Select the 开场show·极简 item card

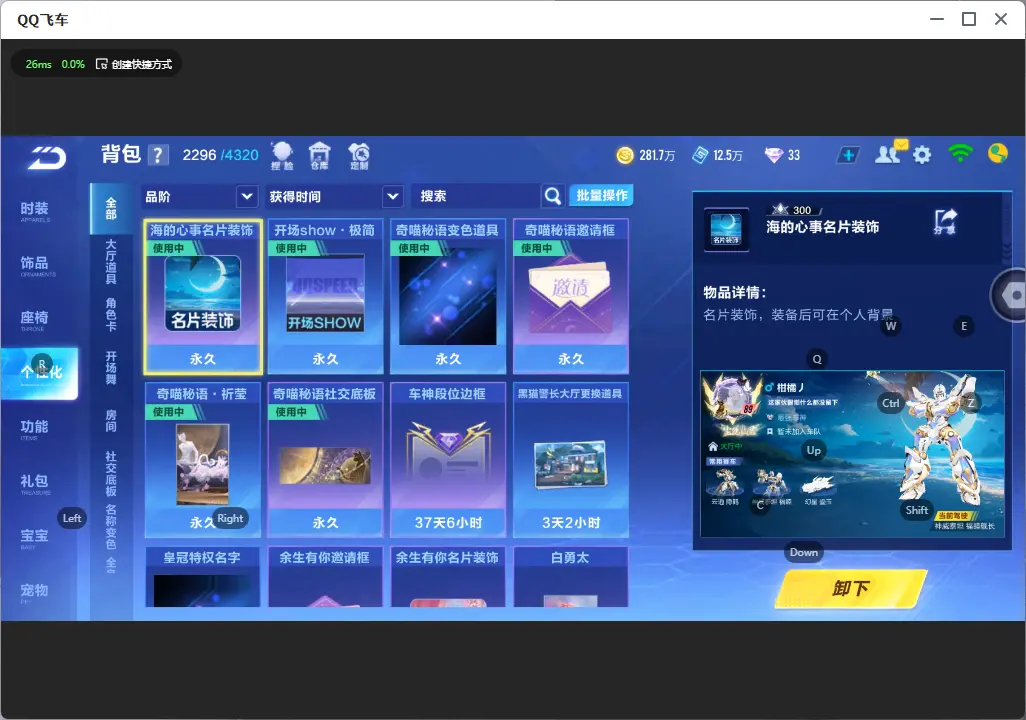pyautogui.click(x=325, y=297)
